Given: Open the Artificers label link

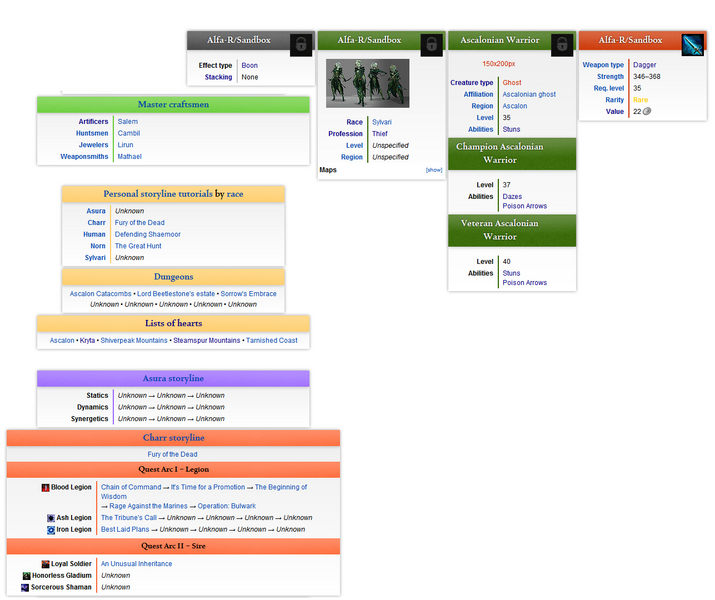Looking at the screenshot, I should (x=93, y=122).
